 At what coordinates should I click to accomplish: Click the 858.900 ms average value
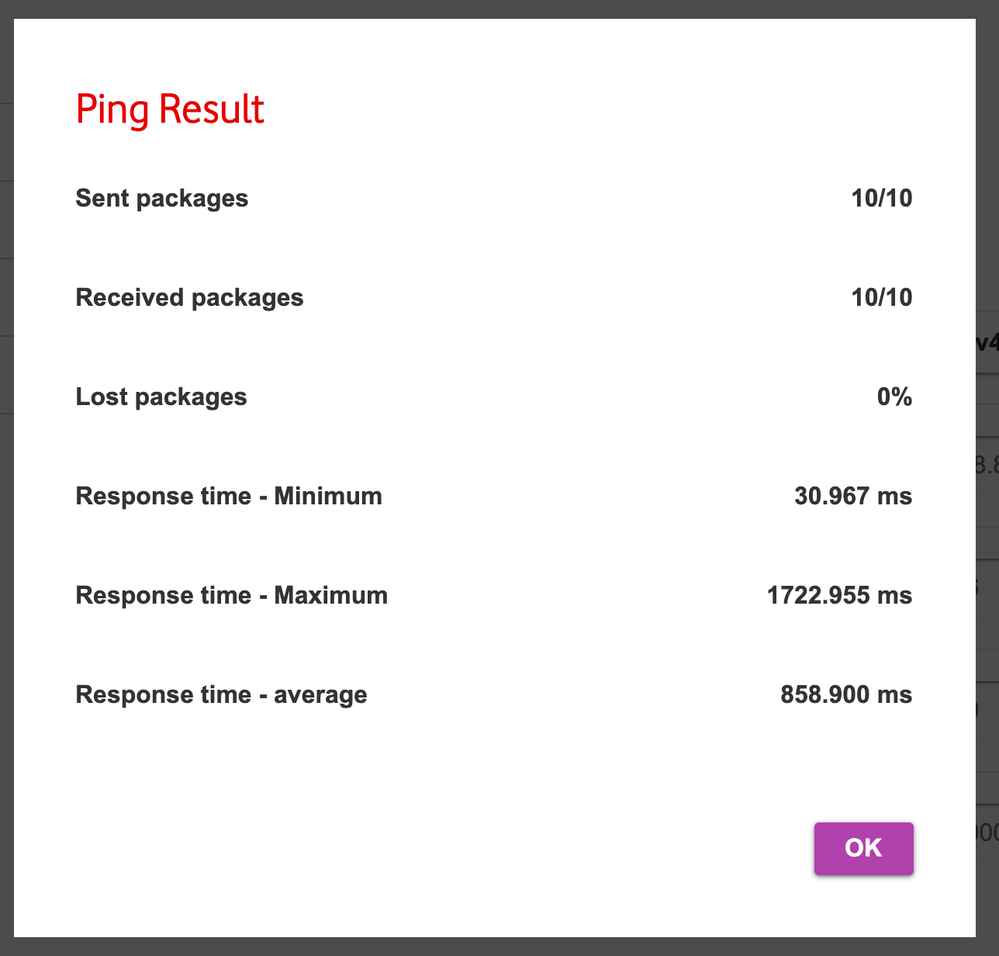tap(846, 695)
